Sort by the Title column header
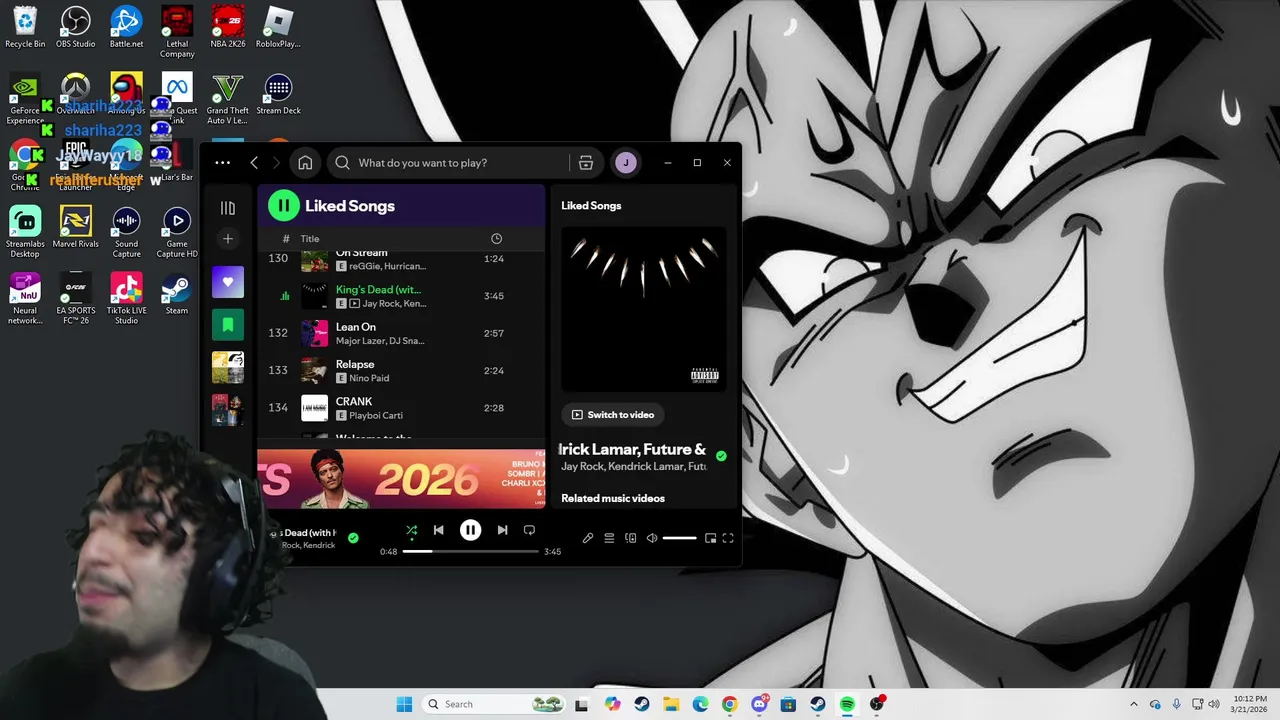 click(310, 239)
